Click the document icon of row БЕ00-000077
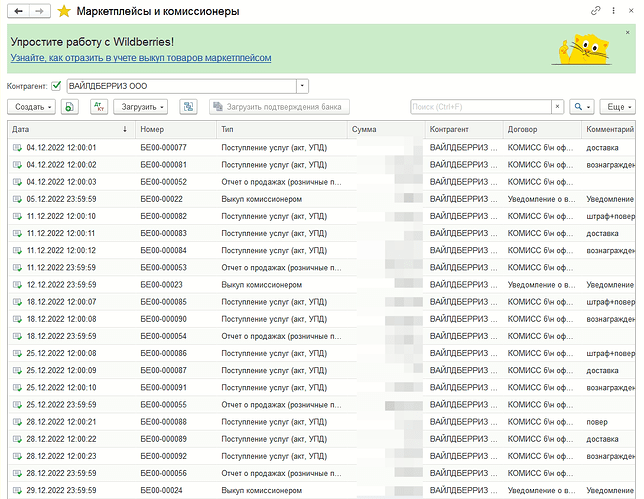 pyautogui.click(x=17, y=148)
